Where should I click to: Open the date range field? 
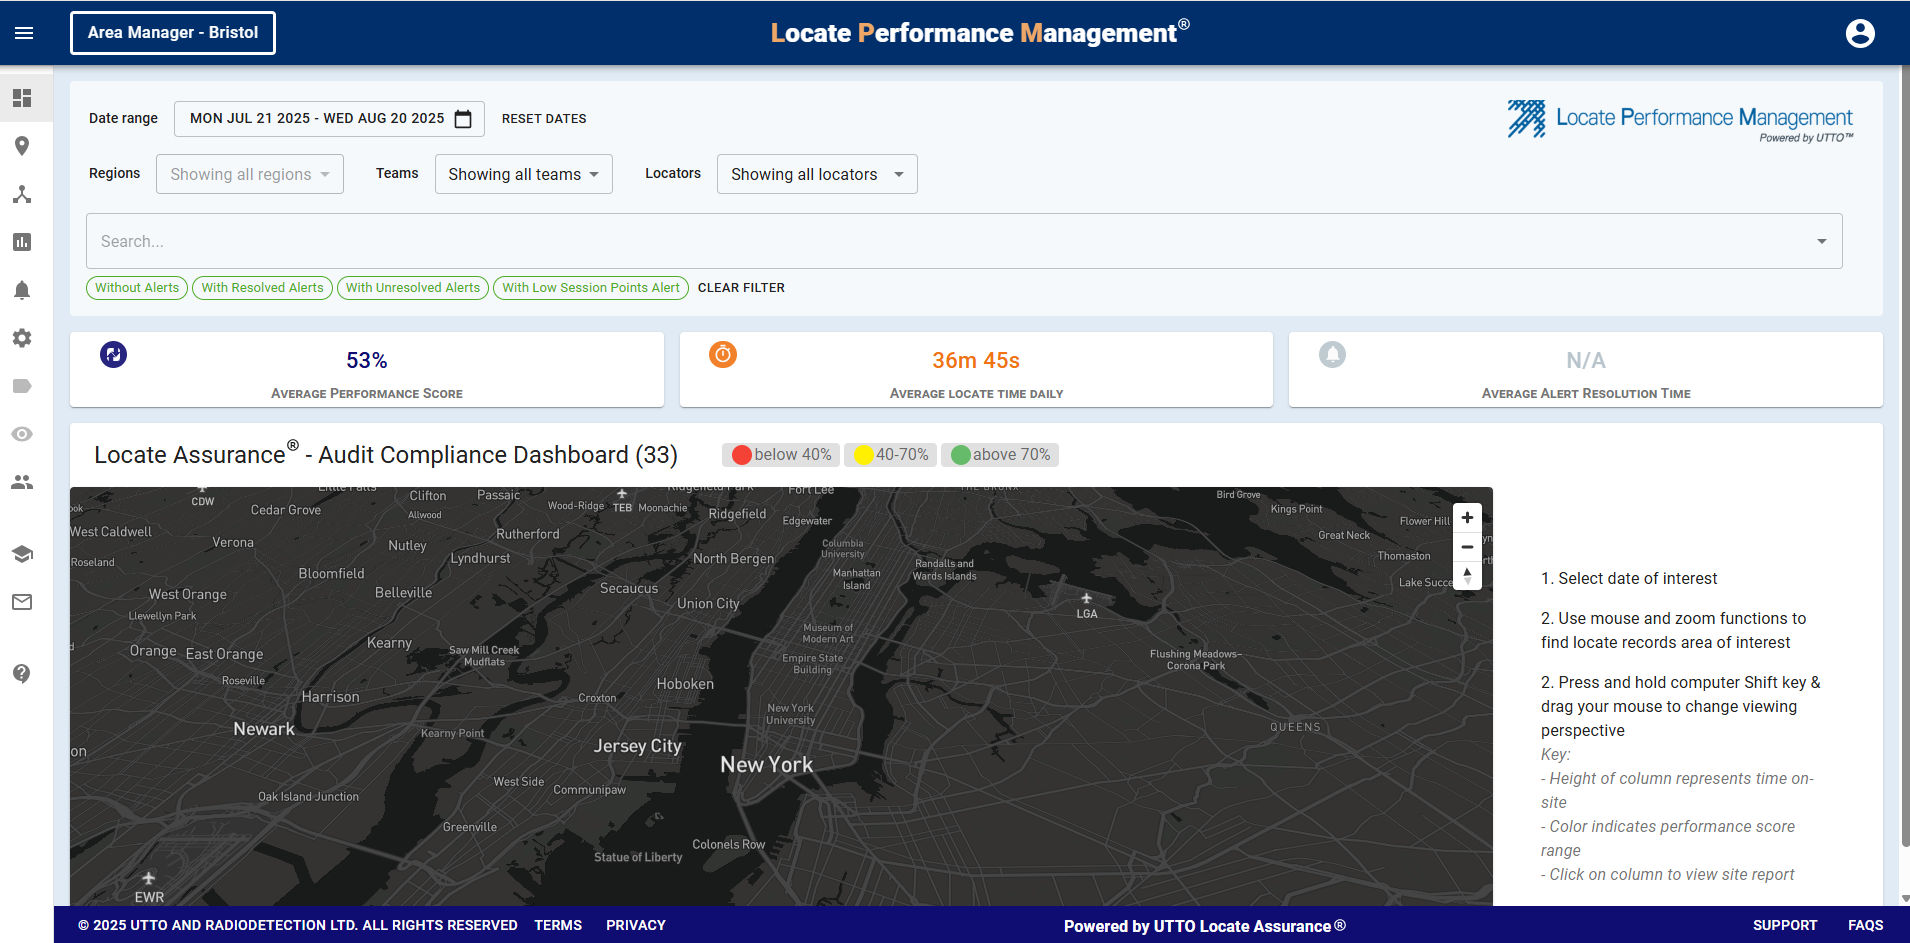[x=329, y=119]
